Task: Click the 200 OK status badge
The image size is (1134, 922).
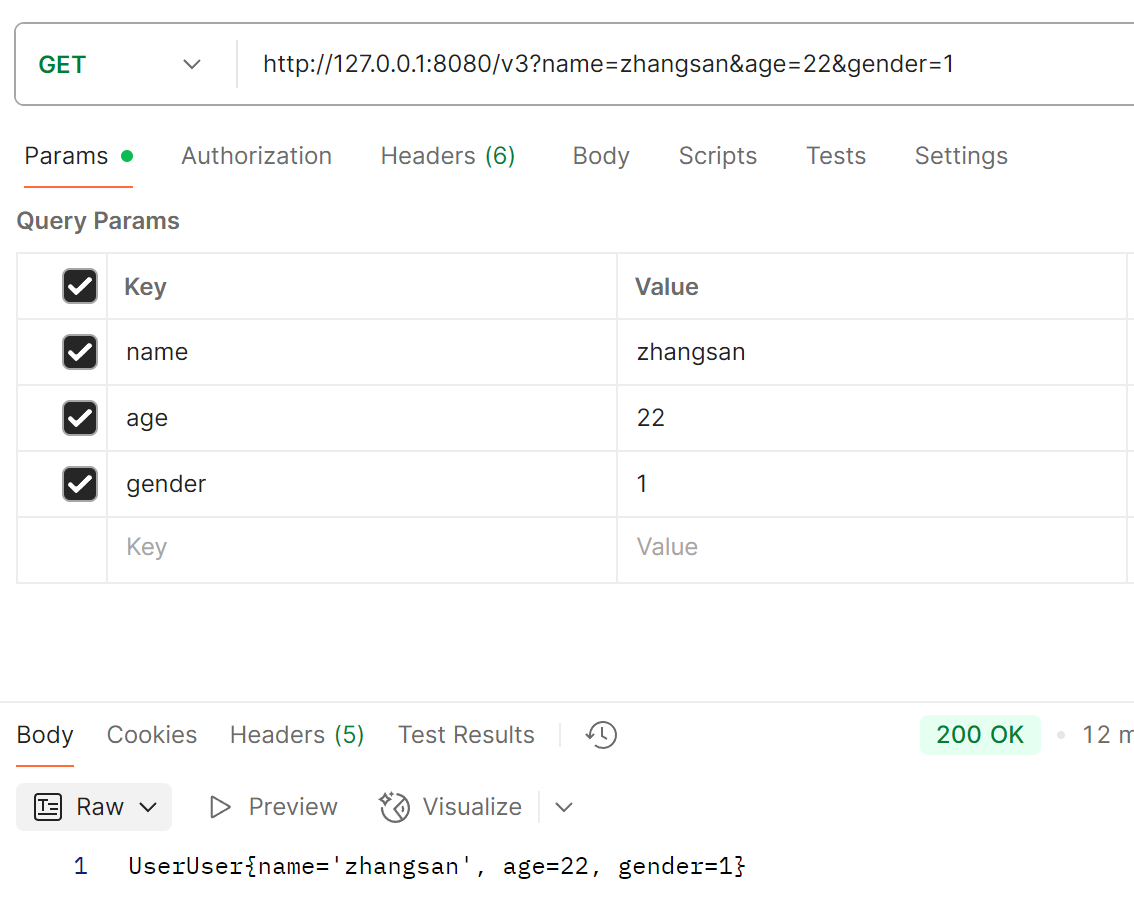Action: [979, 735]
